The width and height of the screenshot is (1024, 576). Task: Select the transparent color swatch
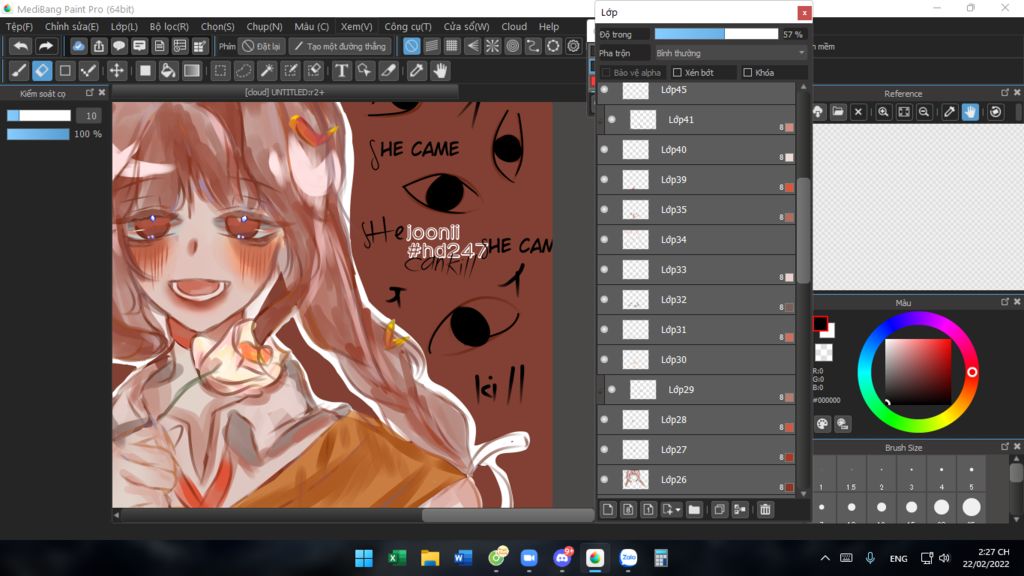(824, 353)
